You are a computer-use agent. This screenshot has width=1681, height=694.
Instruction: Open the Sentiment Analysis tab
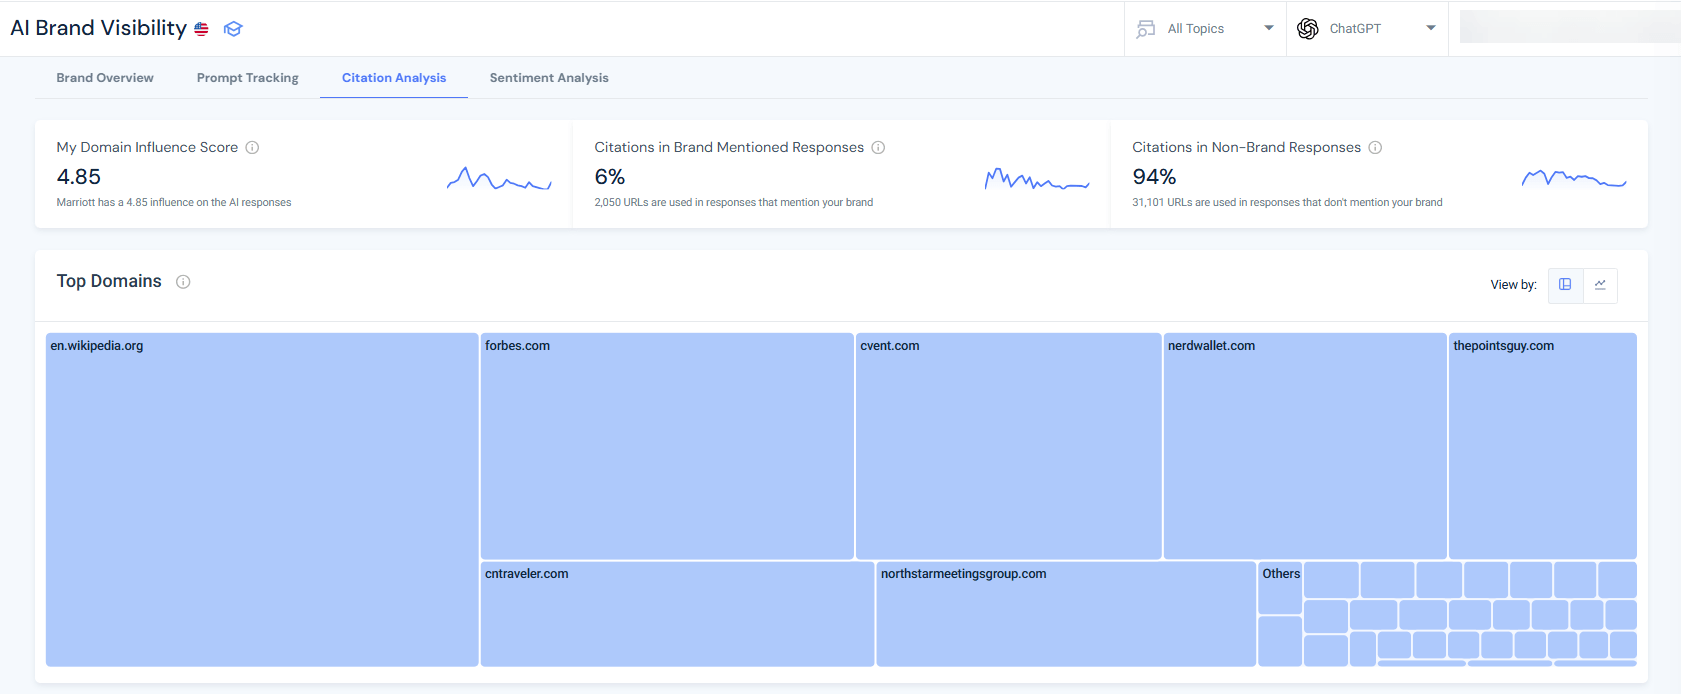click(x=549, y=78)
